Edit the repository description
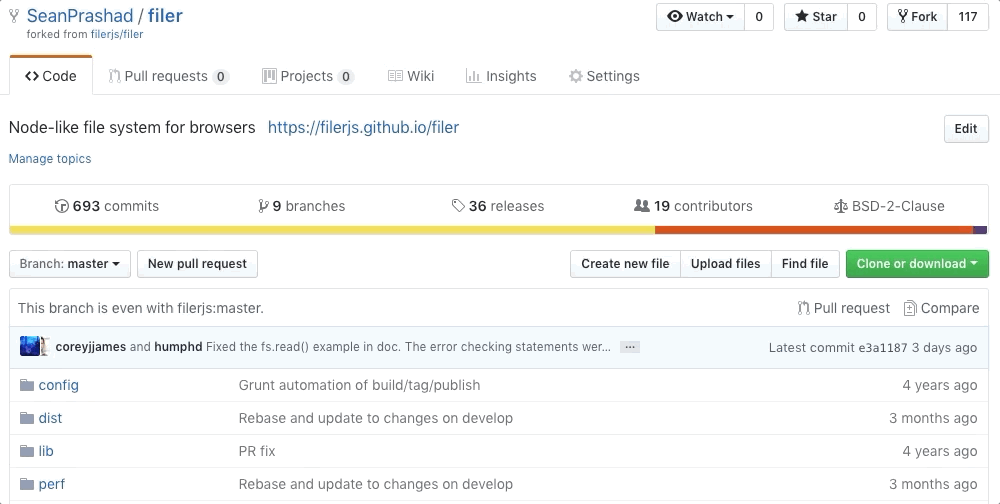This screenshot has width=1000, height=504. pos(966,129)
